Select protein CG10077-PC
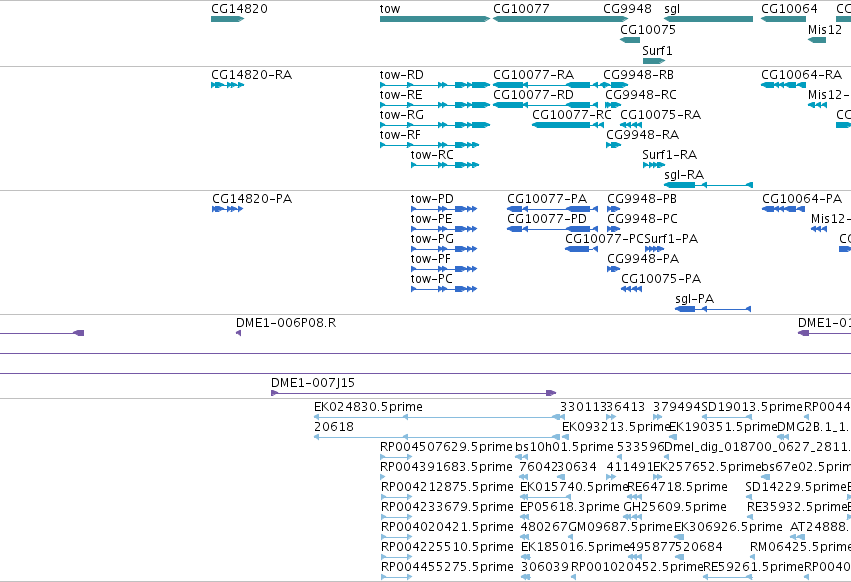 [581, 249]
